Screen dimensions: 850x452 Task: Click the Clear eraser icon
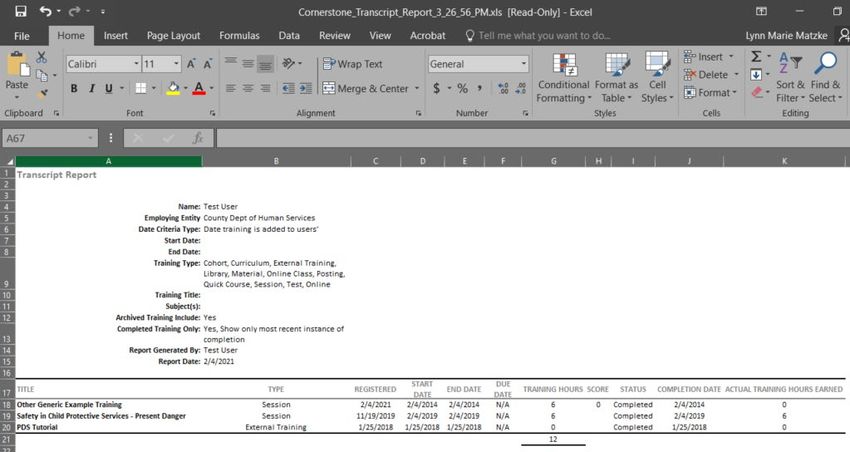pyautogui.click(x=757, y=92)
